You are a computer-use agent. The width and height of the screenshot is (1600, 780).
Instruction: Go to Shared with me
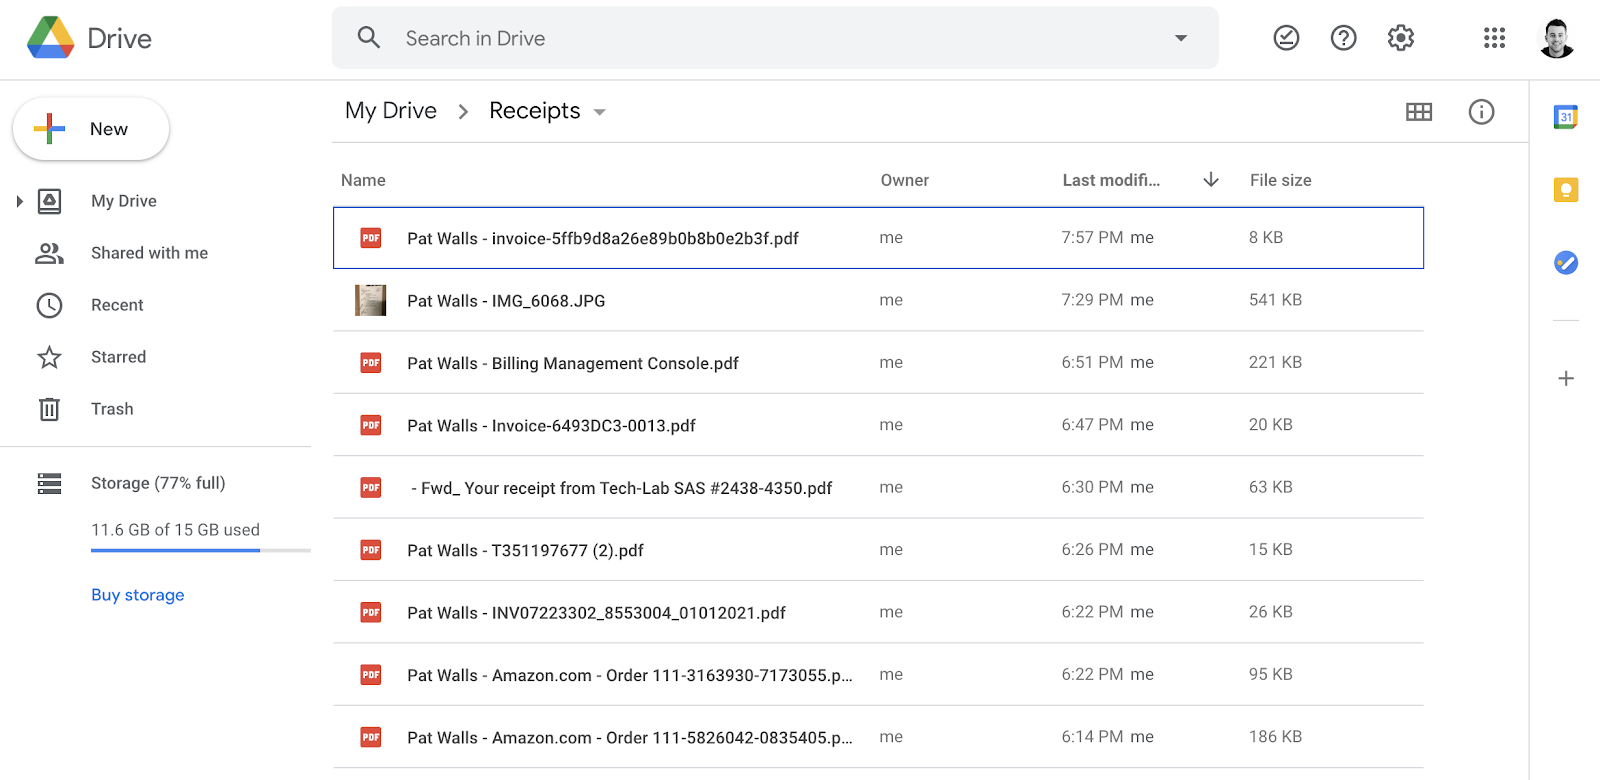149,253
